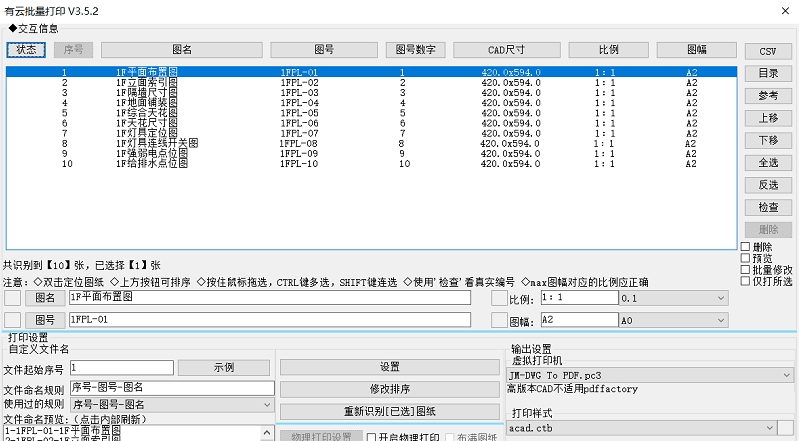Invert selection with 反选
Image resolution: width=804 pixels, height=441 pixels.
(768, 185)
